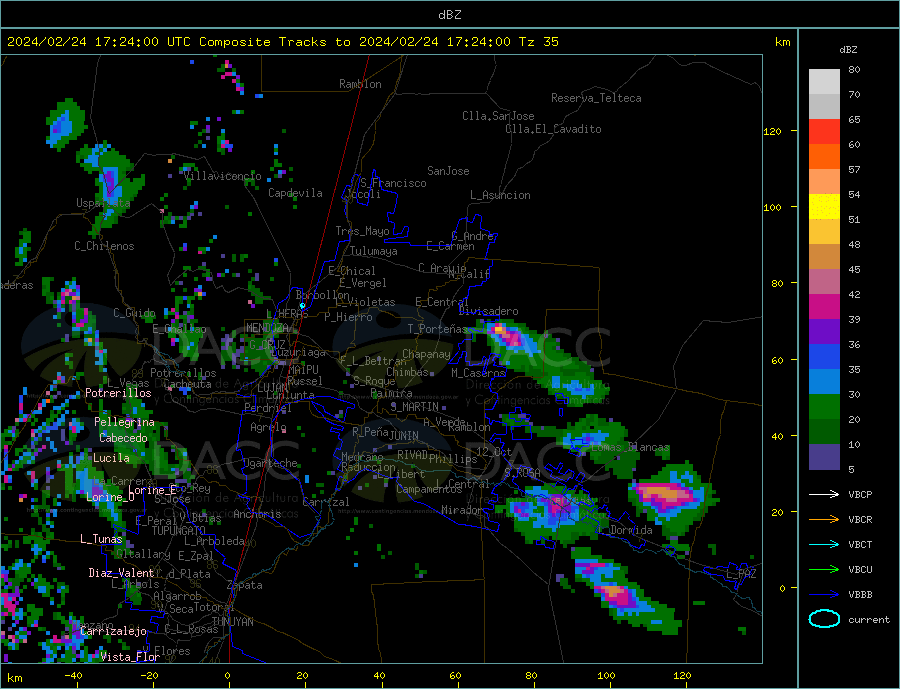Click the 'L_Asuncion' label
The width and height of the screenshot is (900, 689).
coord(500,195)
